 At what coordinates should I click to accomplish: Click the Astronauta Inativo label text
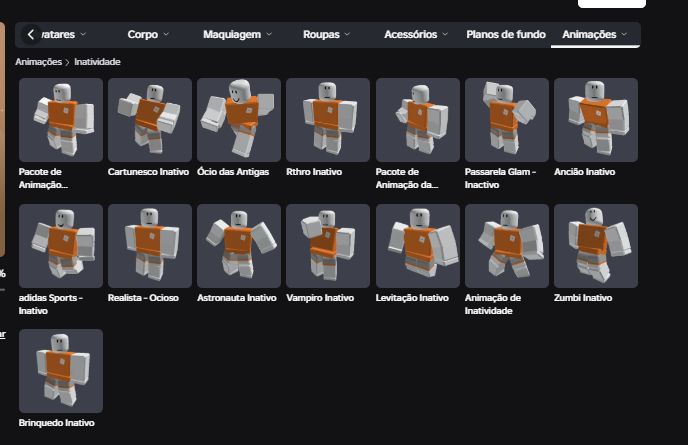[237, 298]
